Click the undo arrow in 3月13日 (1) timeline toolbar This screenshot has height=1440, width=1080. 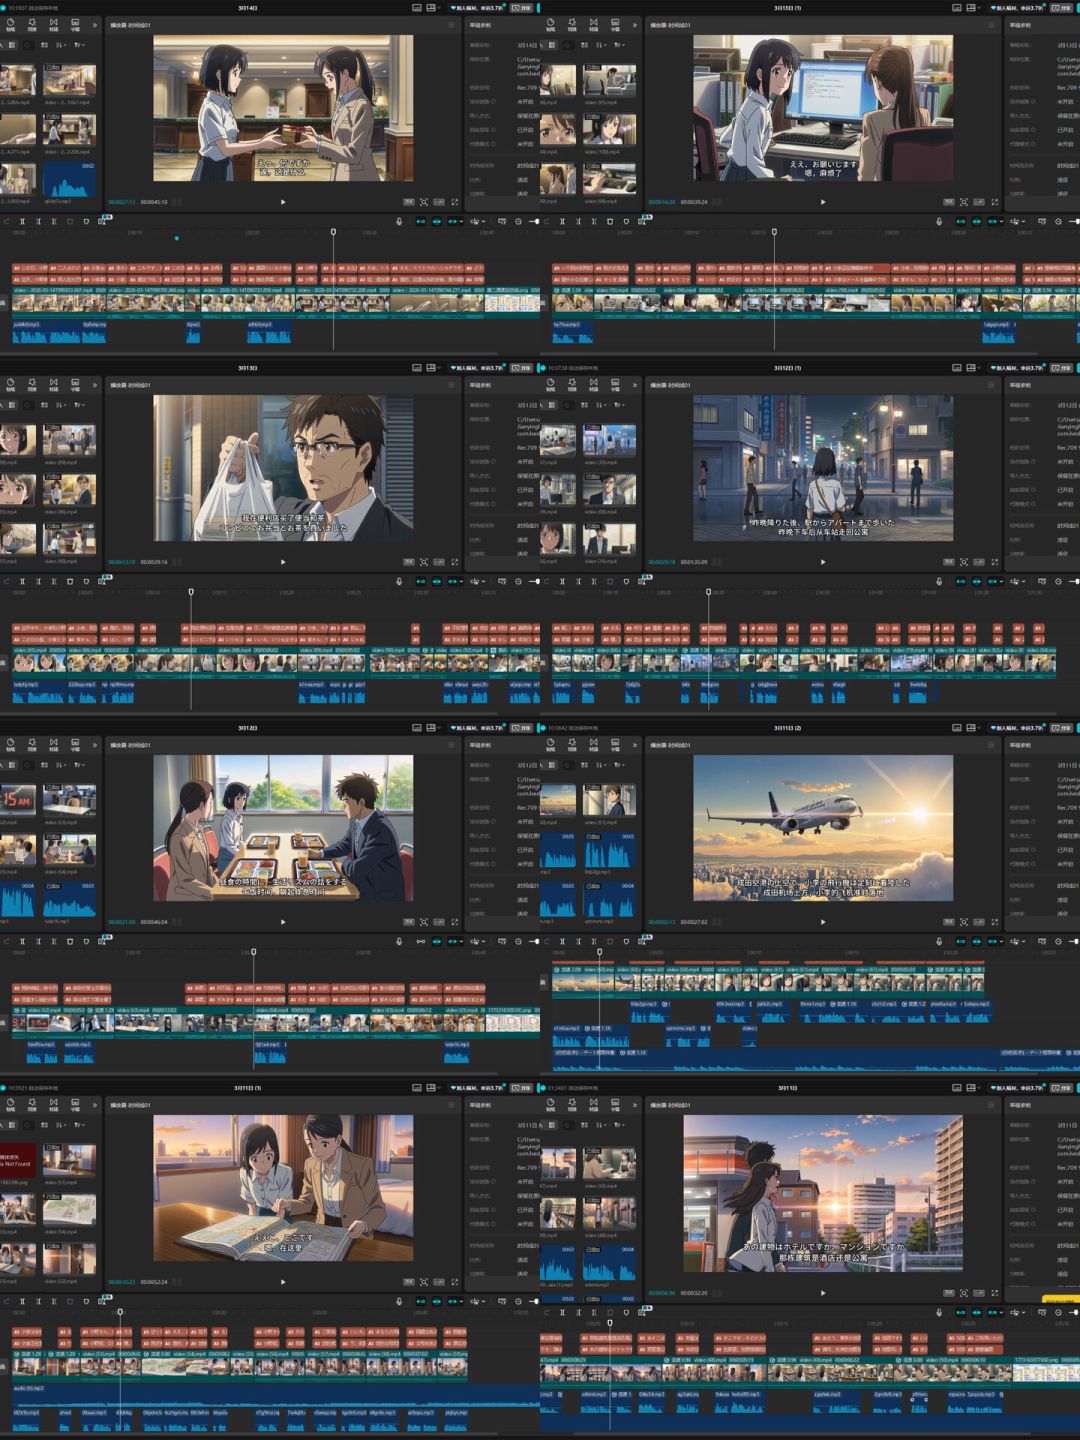click(546, 221)
